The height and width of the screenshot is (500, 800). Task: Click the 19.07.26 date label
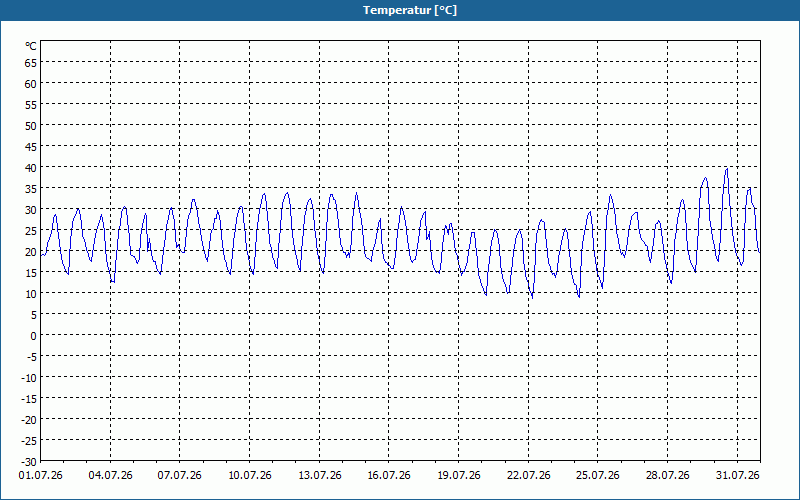(459, 476)
